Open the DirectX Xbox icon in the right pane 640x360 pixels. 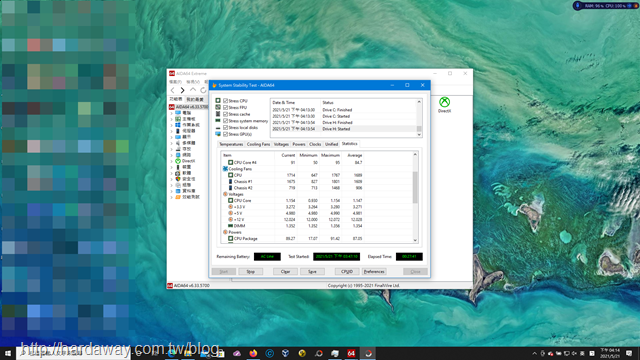(444, 102)
